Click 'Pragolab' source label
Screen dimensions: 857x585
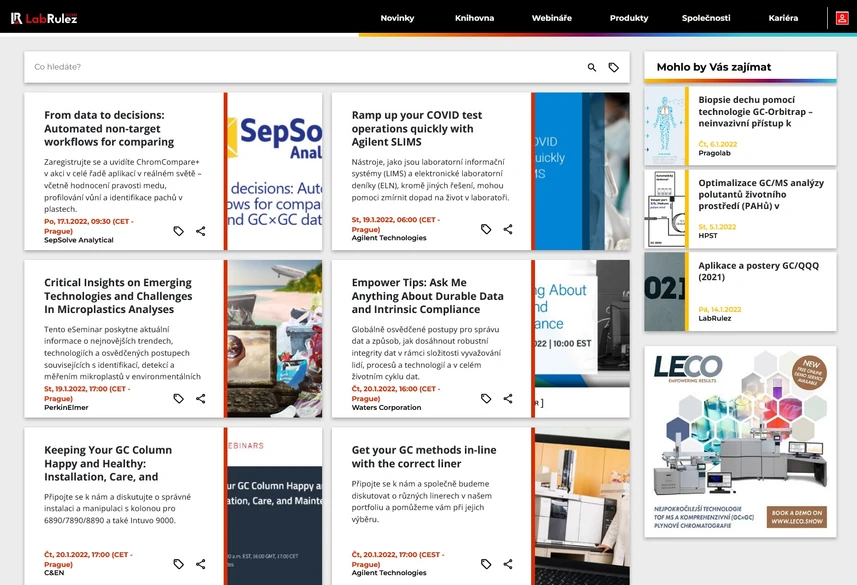click(714, 153)
